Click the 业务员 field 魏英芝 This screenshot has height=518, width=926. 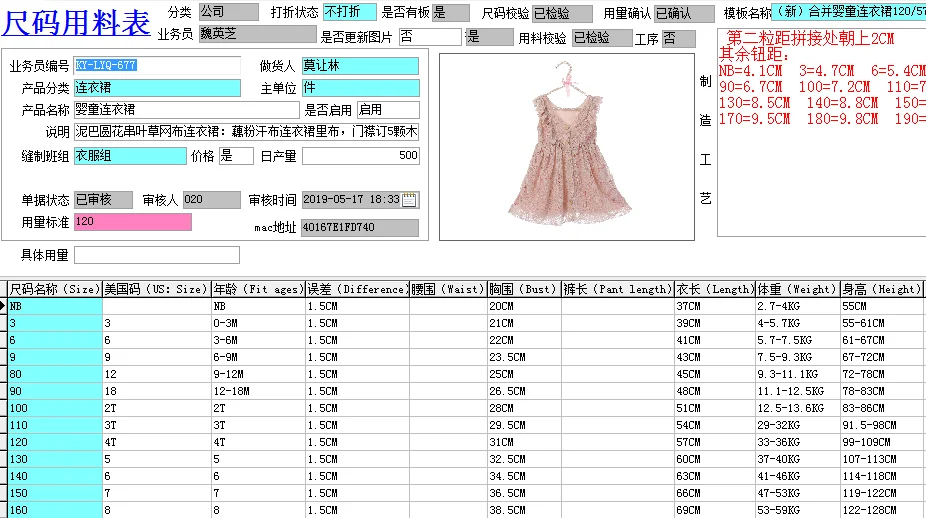[x=257, y=34]
